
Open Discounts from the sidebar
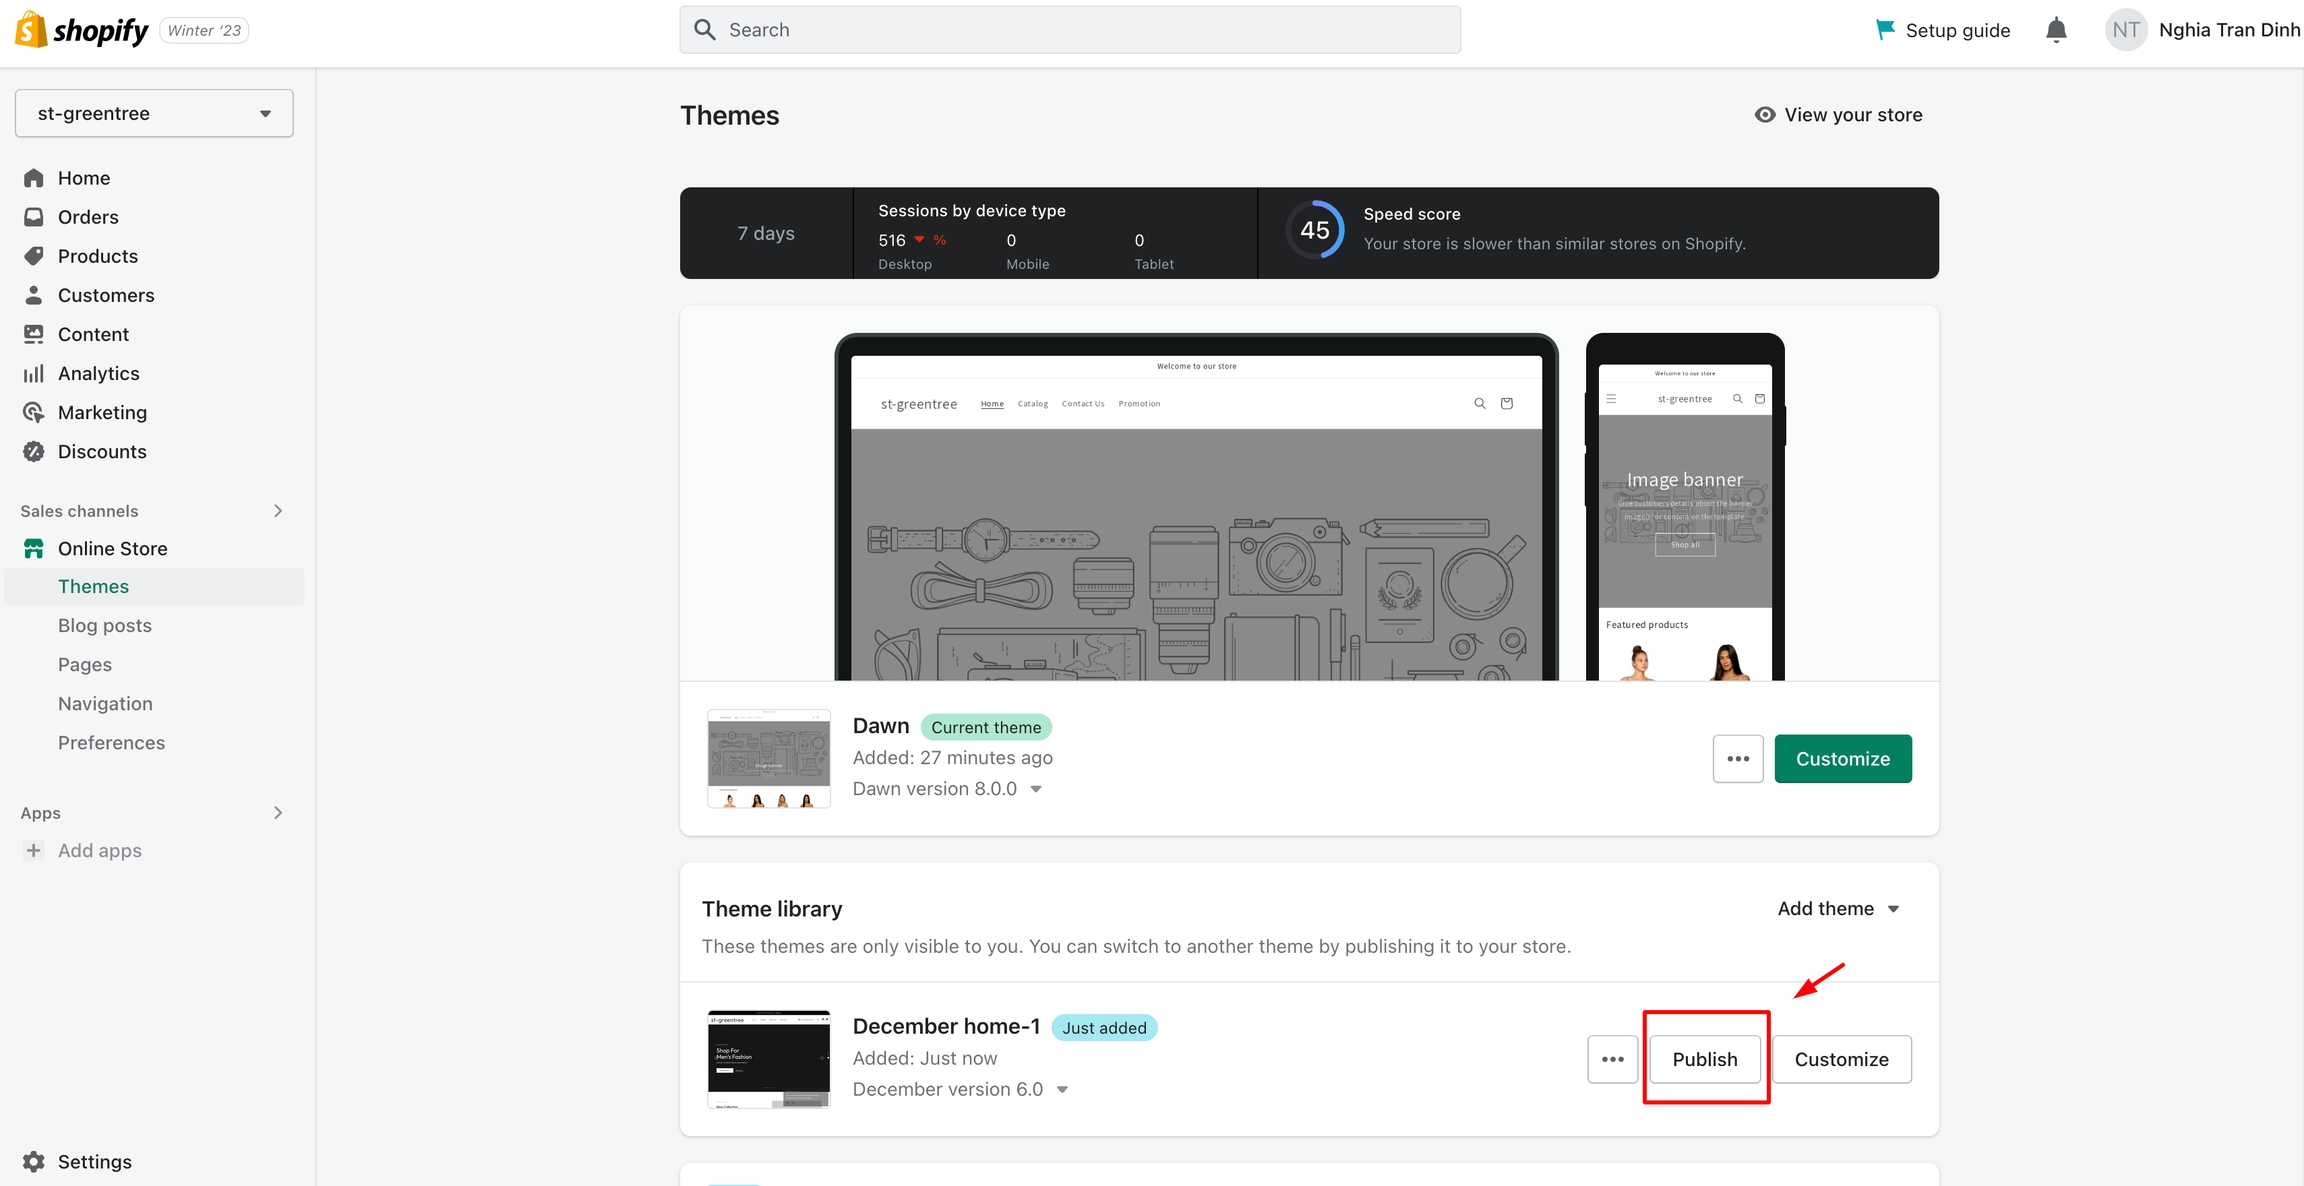[x=101, y=451]
